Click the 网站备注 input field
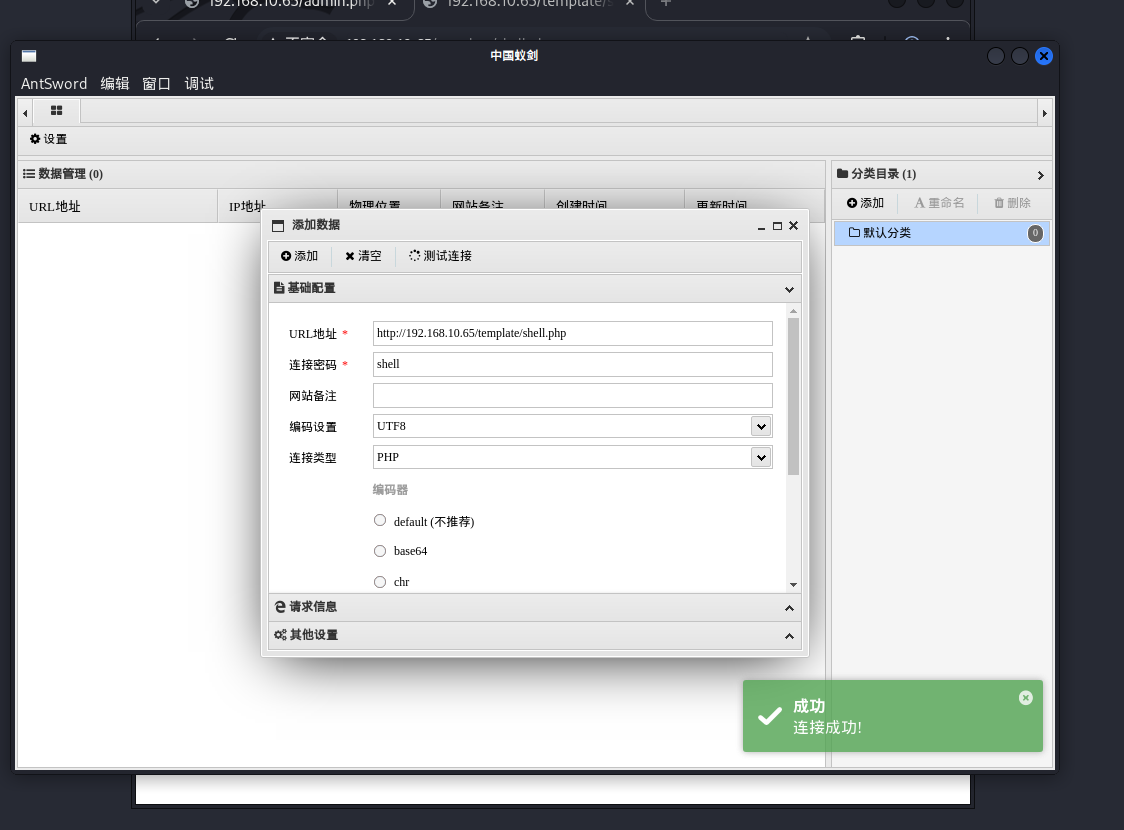Viewport: 1124px width, 830px height. (x=573, y=396)
